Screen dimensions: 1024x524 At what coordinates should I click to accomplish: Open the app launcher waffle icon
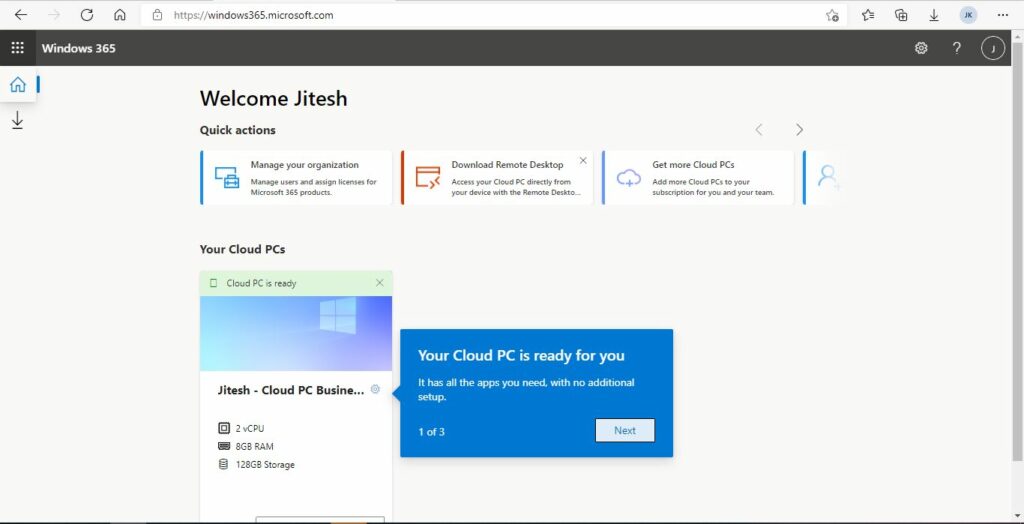[x=18, y=48]
